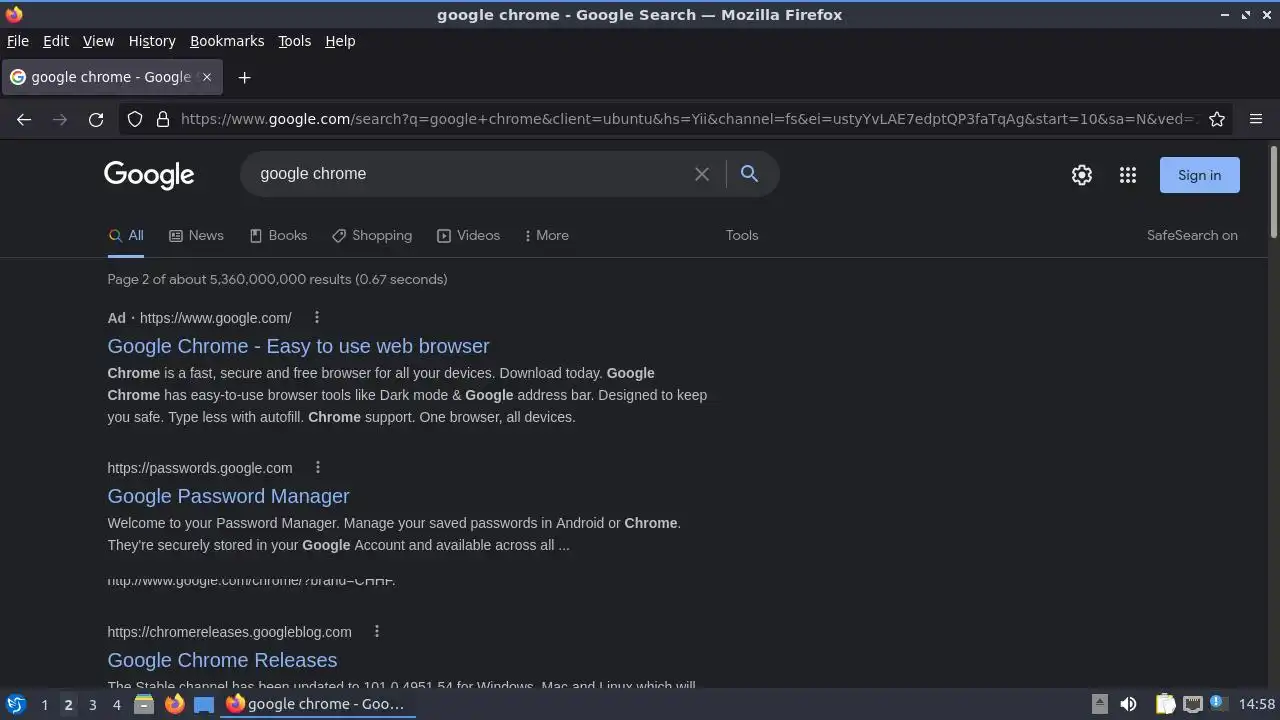Screen dimensions: 1280x720
Task: Open the View menu
Action: coord(98,41)
